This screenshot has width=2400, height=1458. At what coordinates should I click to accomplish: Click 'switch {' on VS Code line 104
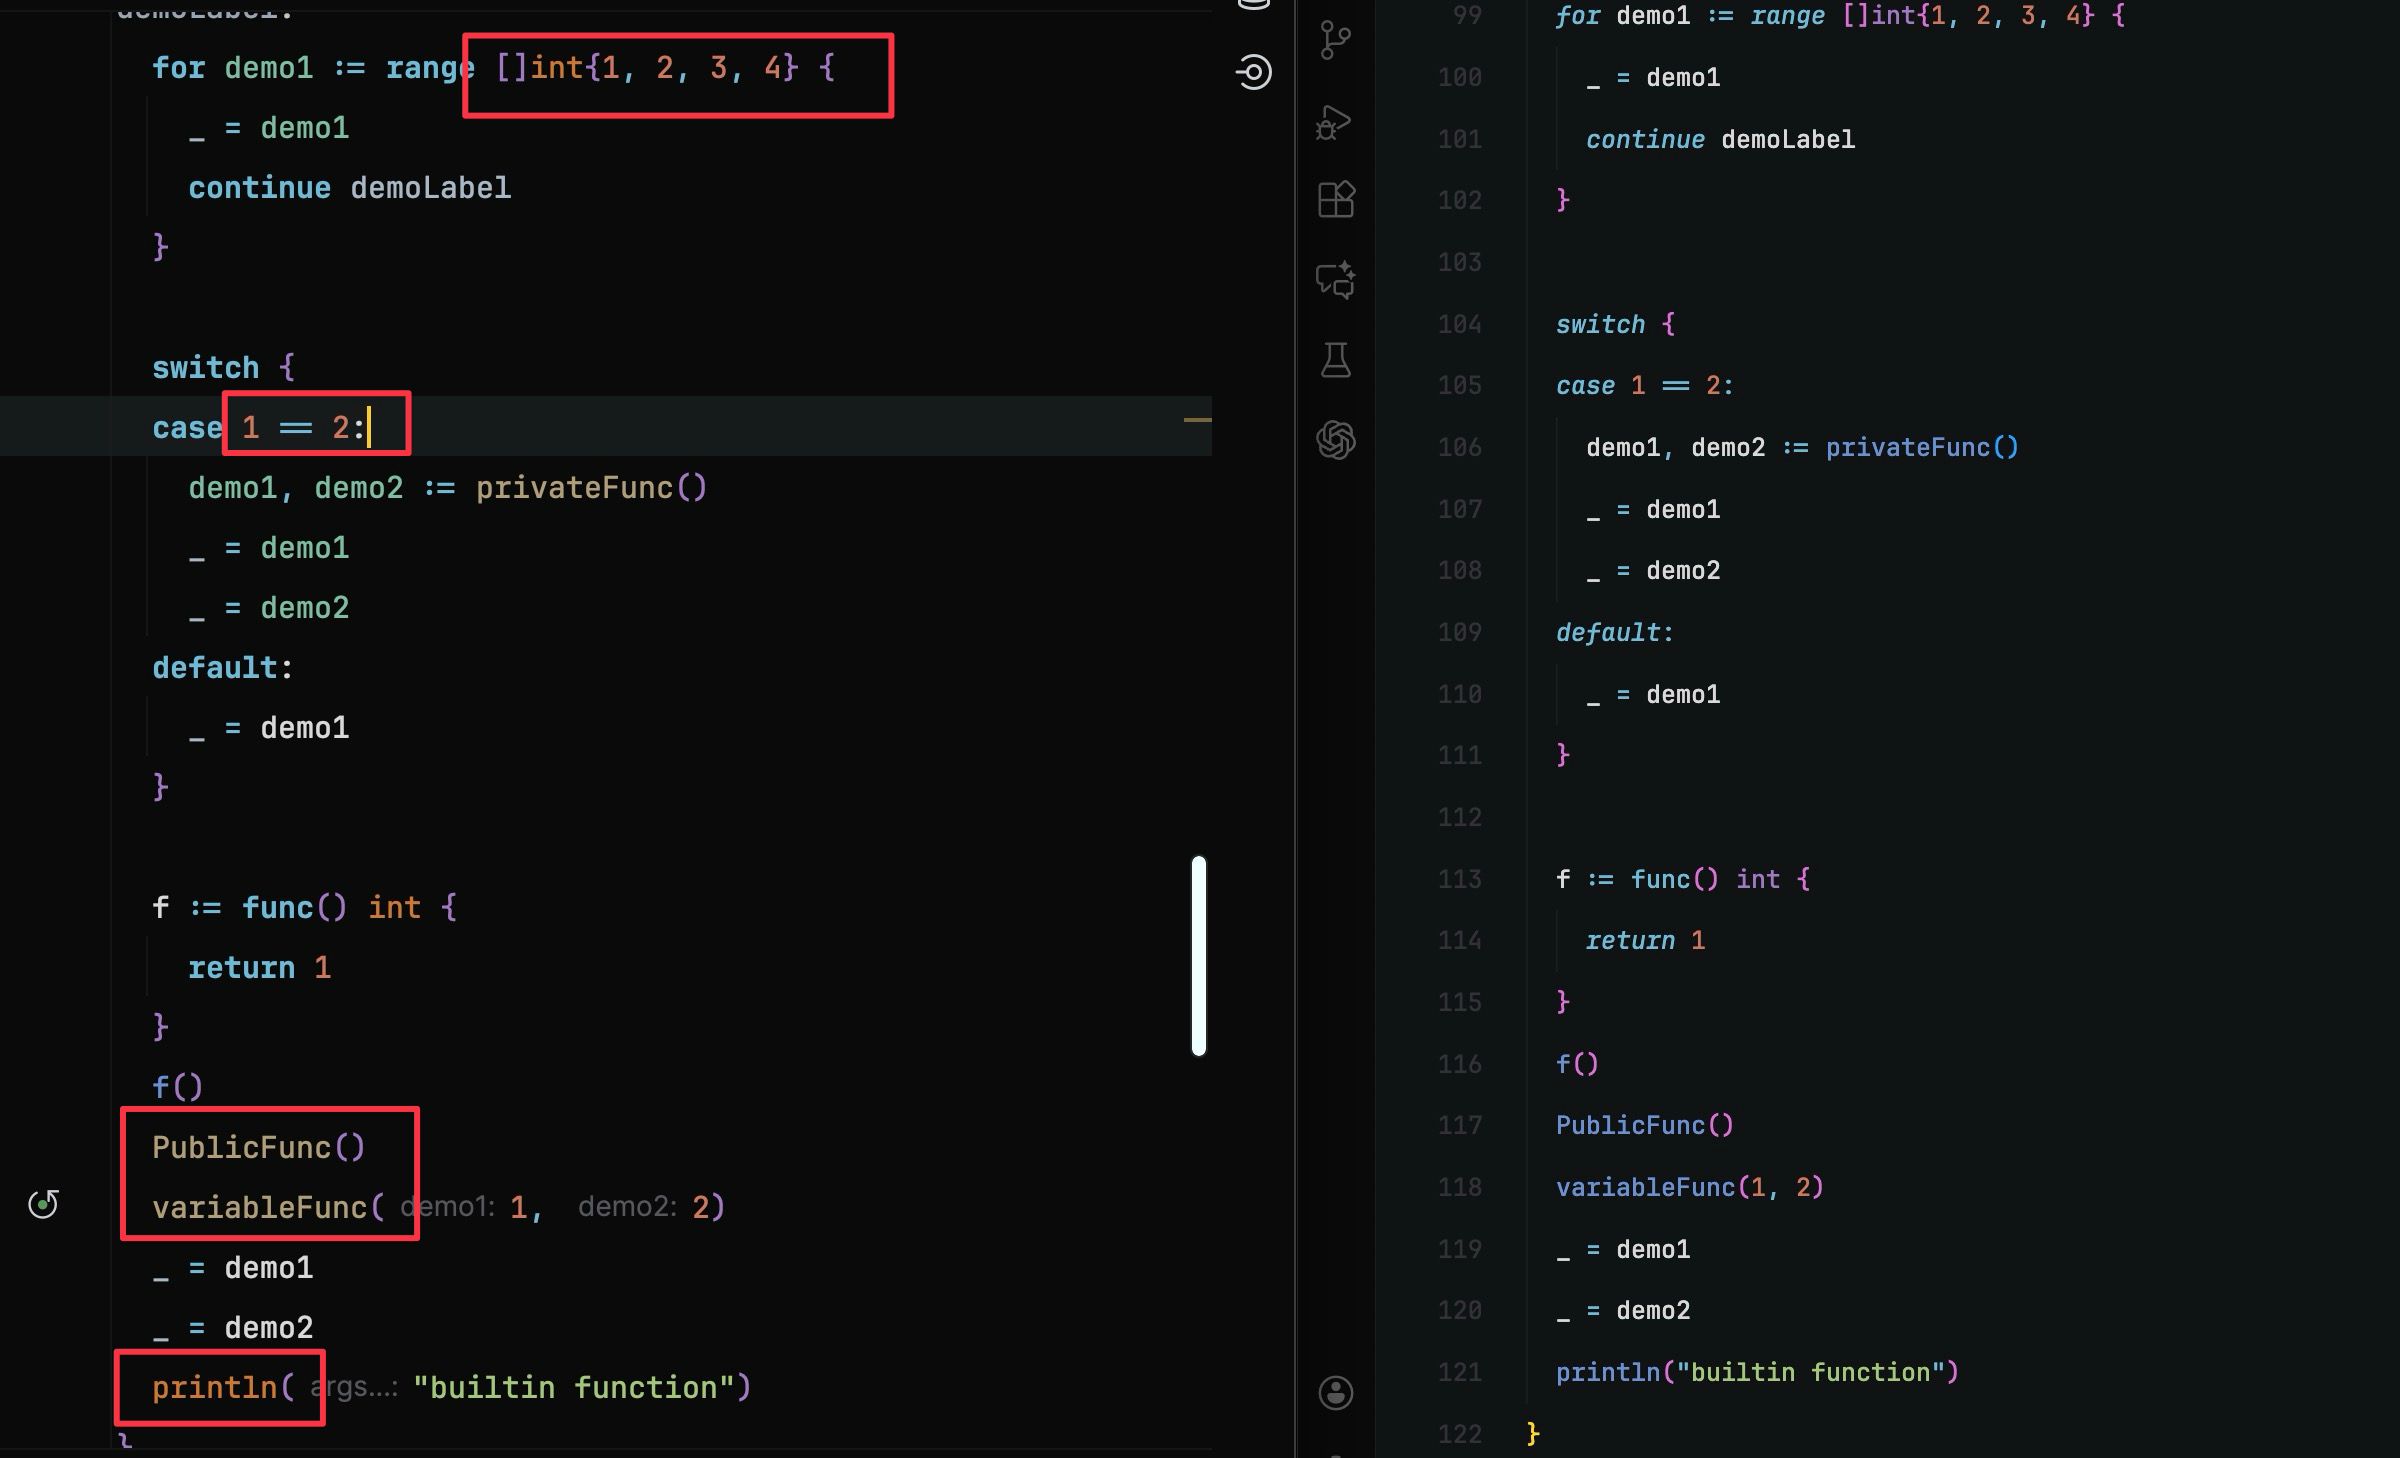[x=1616, y=324]
